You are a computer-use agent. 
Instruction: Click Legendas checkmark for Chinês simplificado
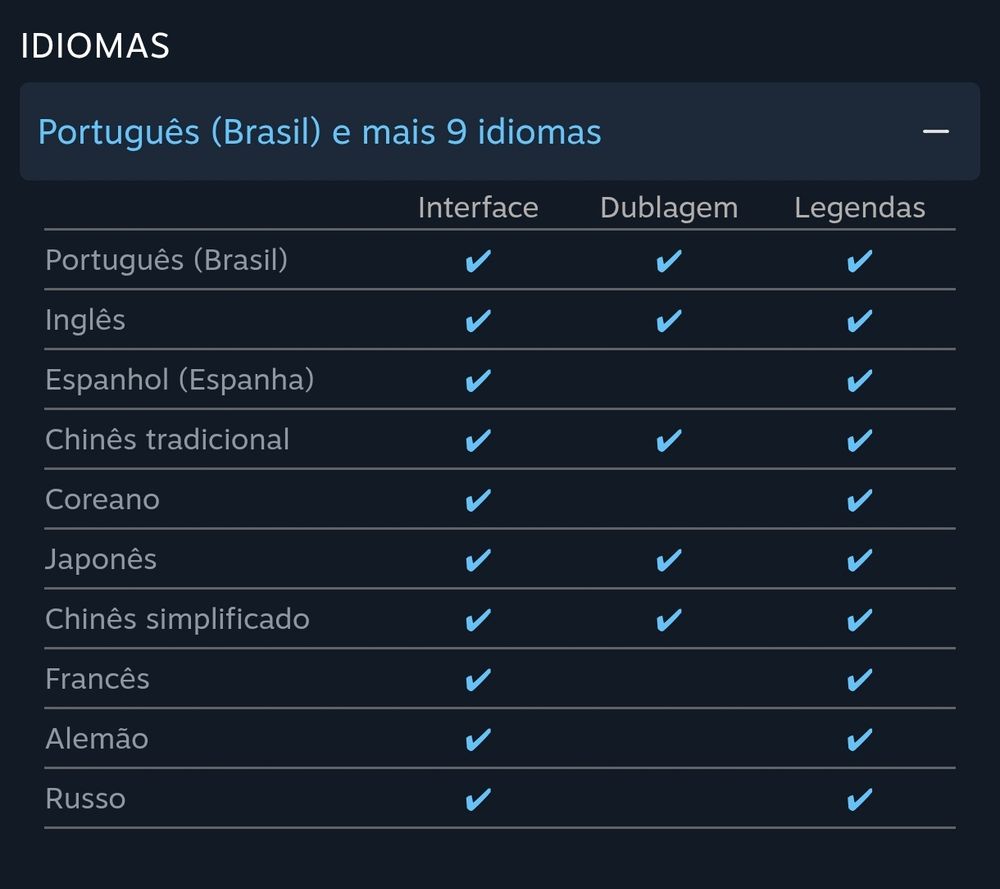point(860,620)
